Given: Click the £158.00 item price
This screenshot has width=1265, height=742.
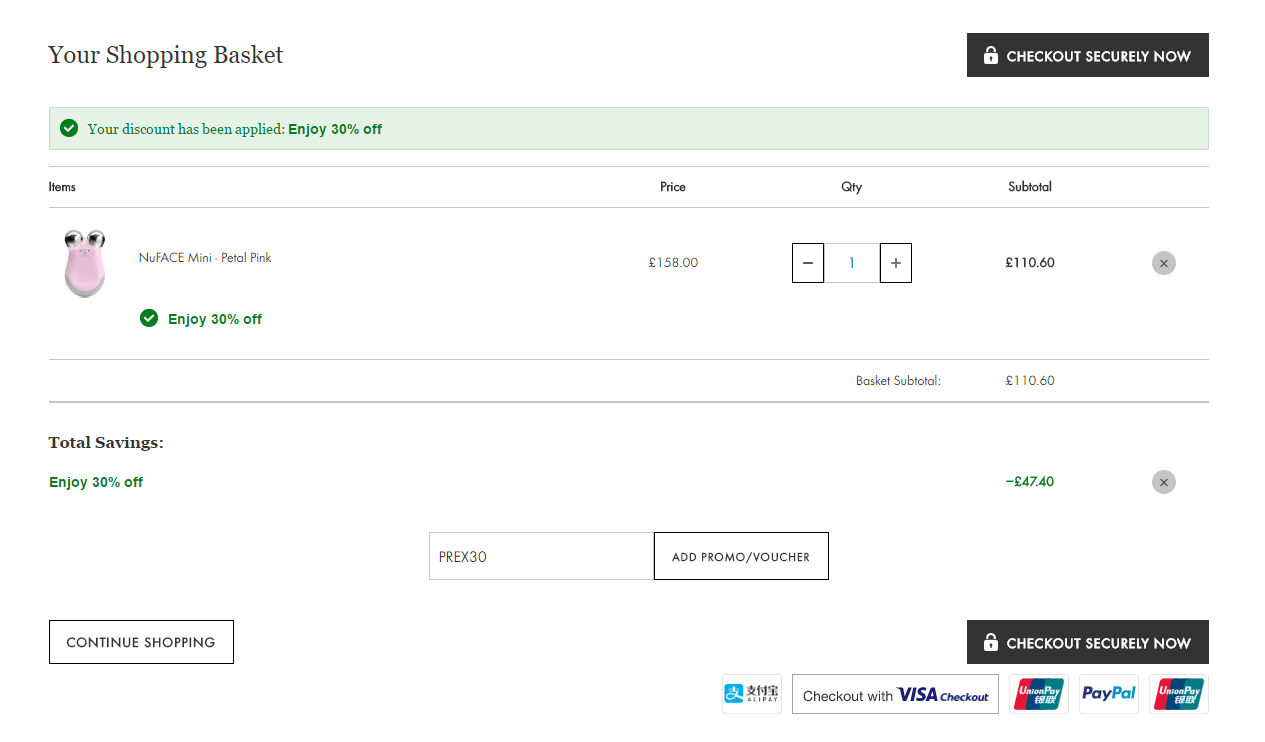Looking at the screenshot, I should (x=673, y=263).
